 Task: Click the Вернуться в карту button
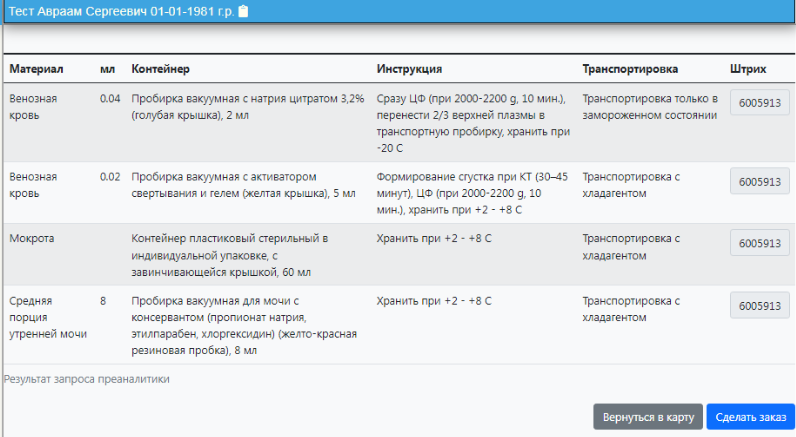[x=647, y=417]
